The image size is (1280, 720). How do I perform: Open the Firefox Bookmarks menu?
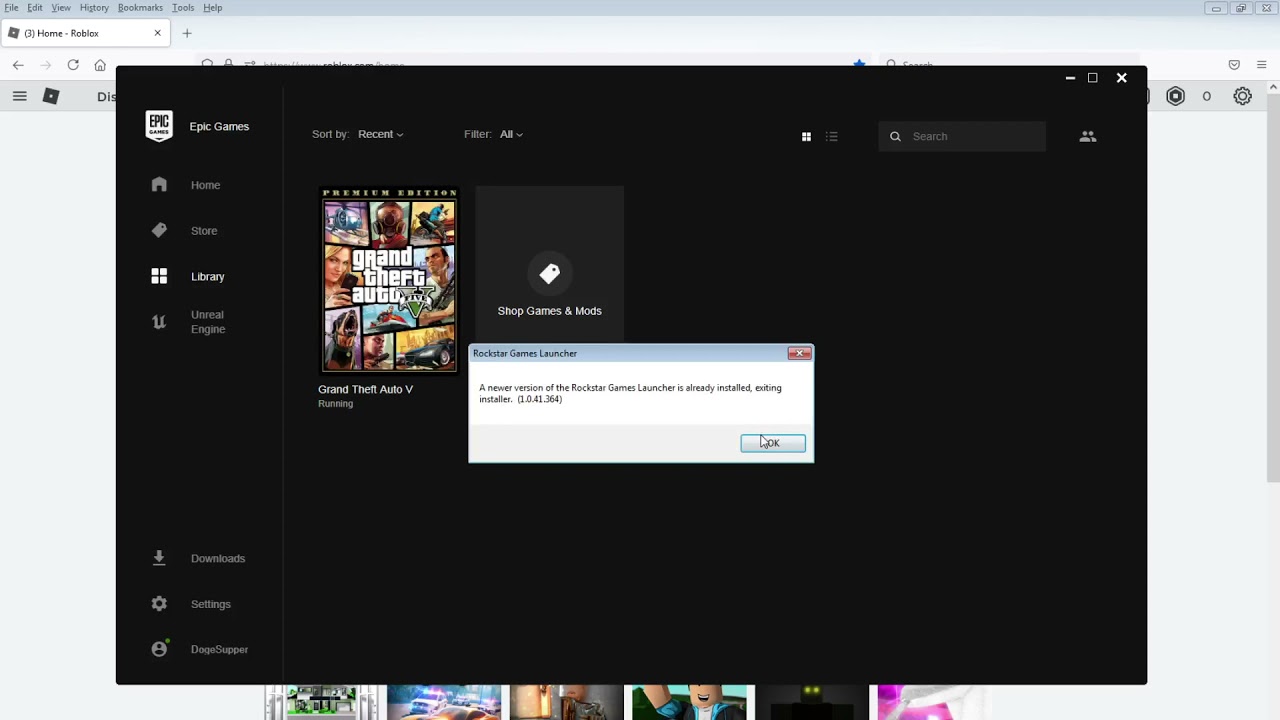(x=140, y=7)
